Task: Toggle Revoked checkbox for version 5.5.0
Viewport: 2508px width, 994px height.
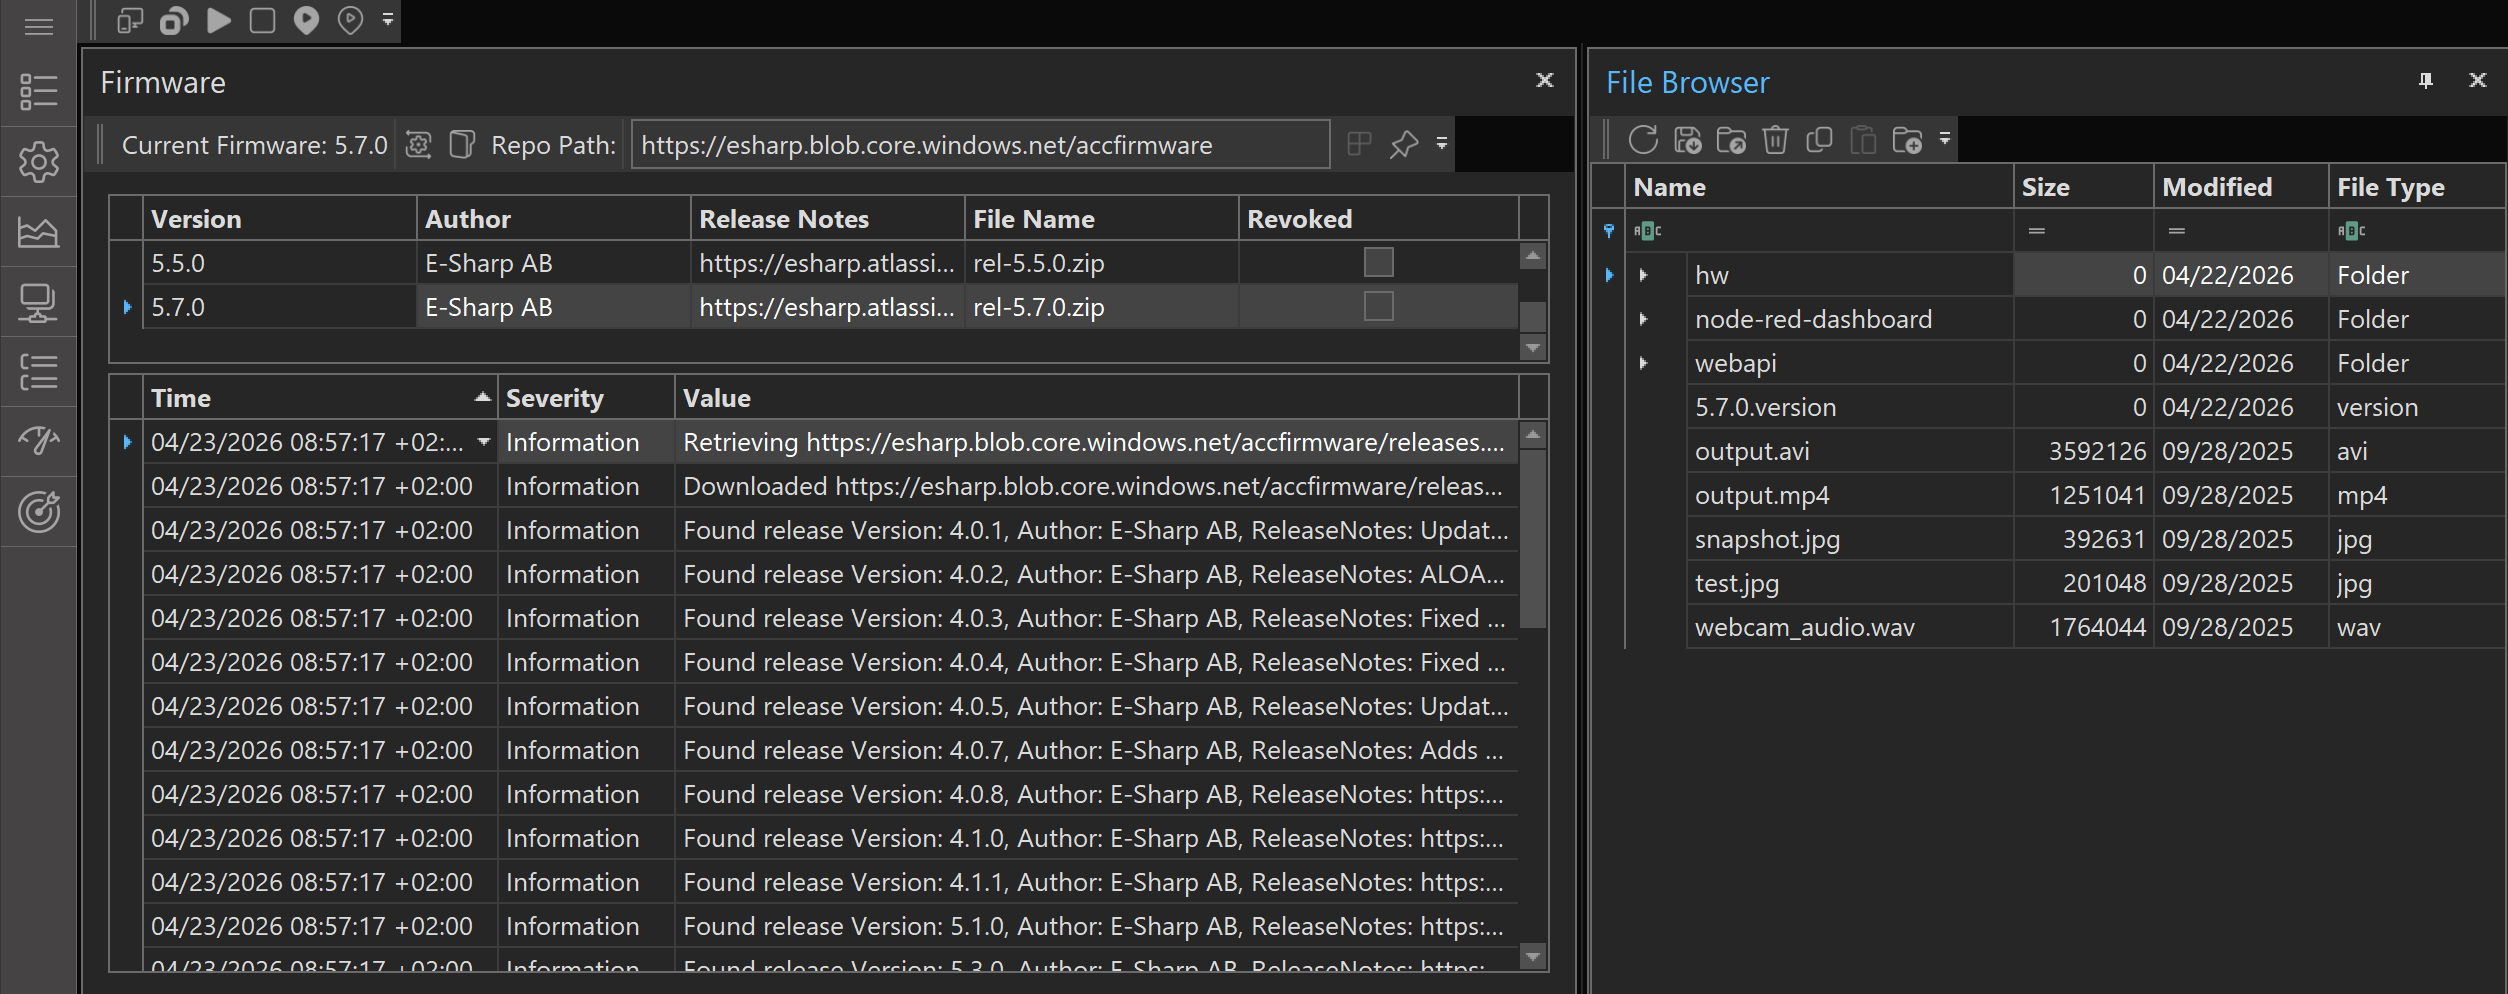Action: tap(1378, 262)
